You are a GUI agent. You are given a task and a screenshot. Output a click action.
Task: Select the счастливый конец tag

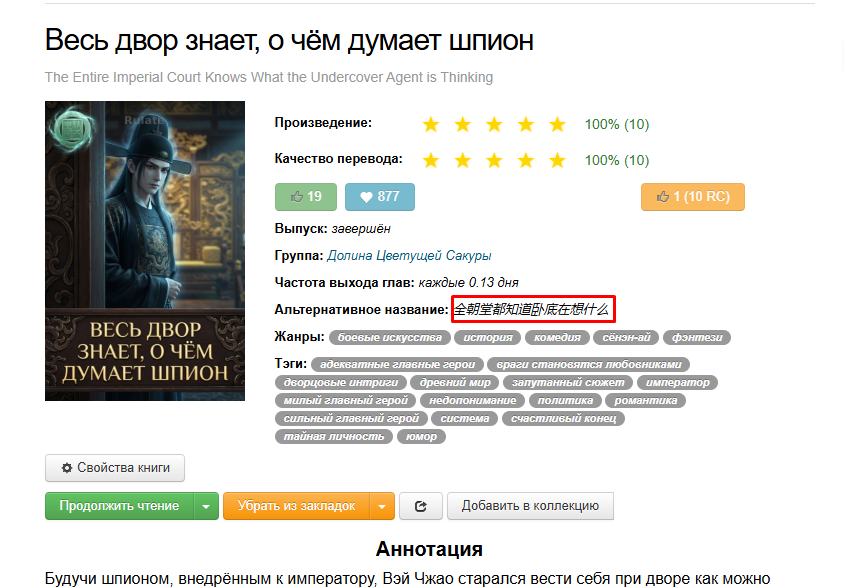564,418
